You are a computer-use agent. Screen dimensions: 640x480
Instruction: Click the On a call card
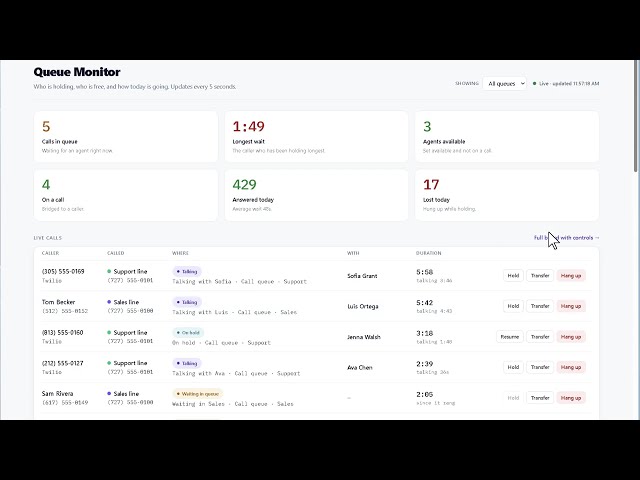click(126, 195)
